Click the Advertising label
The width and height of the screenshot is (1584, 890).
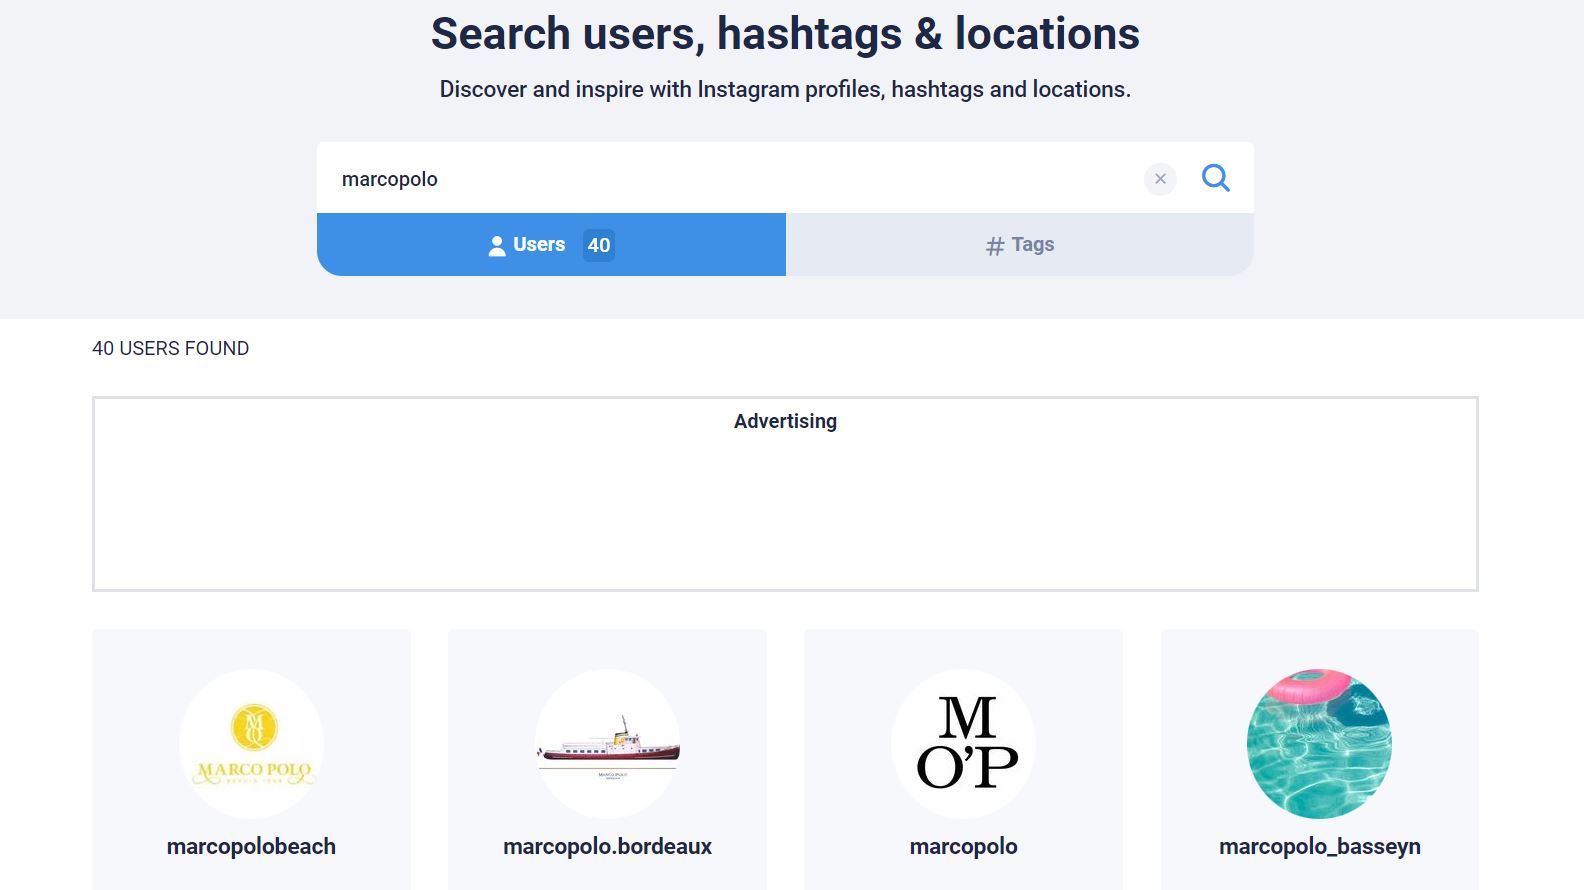[785, 421]
